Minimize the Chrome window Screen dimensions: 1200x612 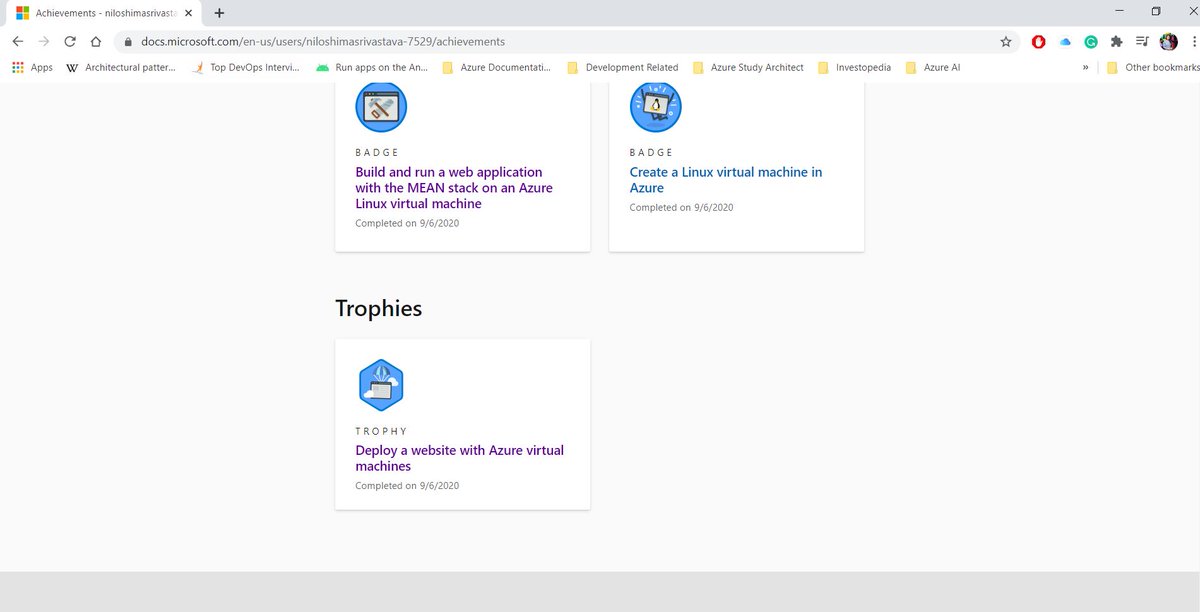click(1118, 12)
